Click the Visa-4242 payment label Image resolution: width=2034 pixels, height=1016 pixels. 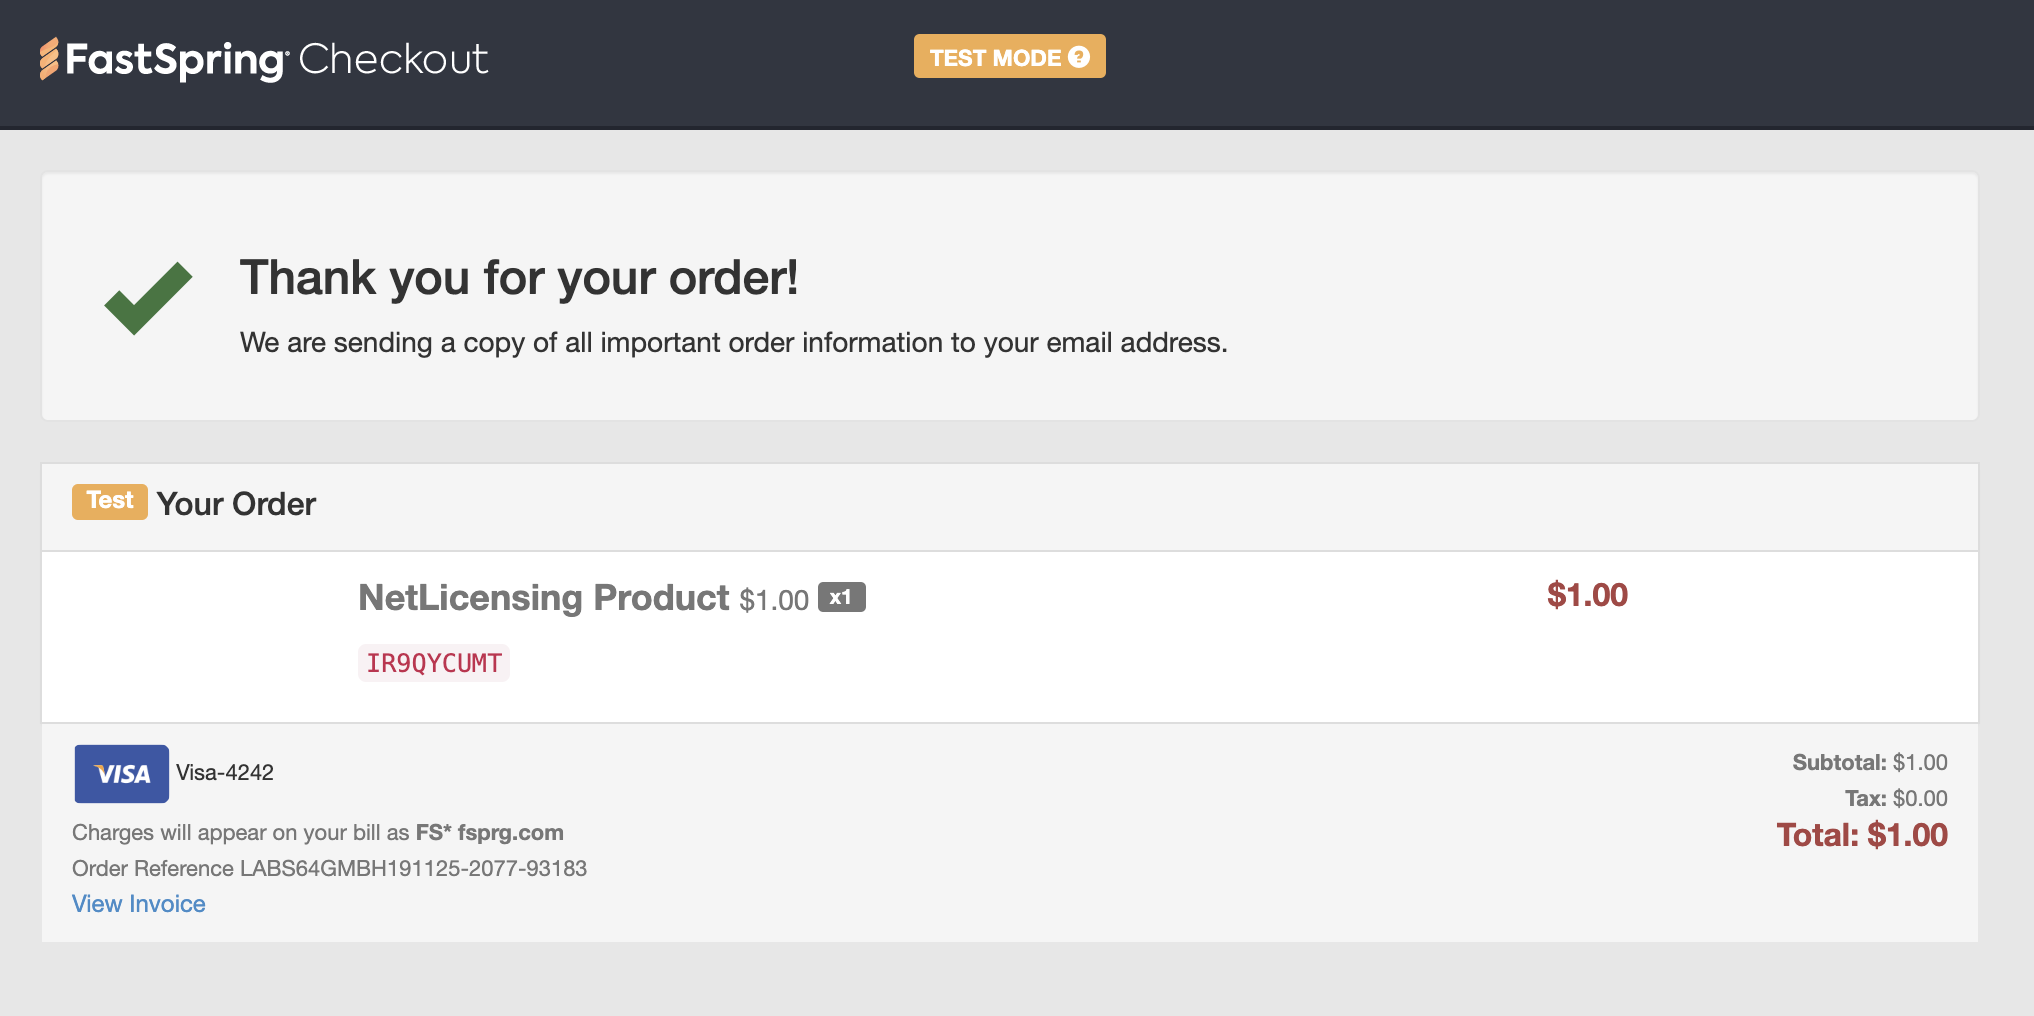[x=225, y=773]
